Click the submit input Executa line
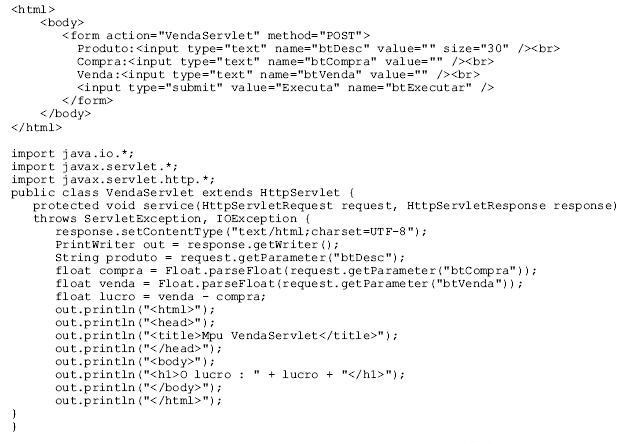 (285, 88)
